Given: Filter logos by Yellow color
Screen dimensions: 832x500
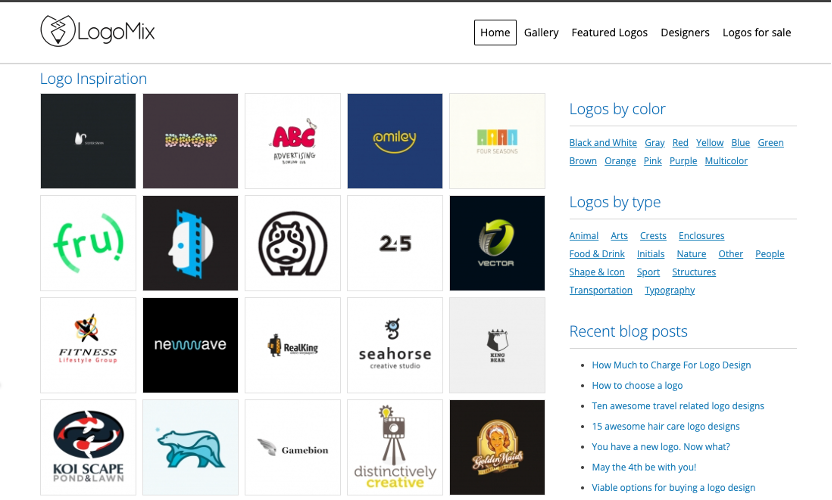Looking at the screenshot, I should (709, 143).
